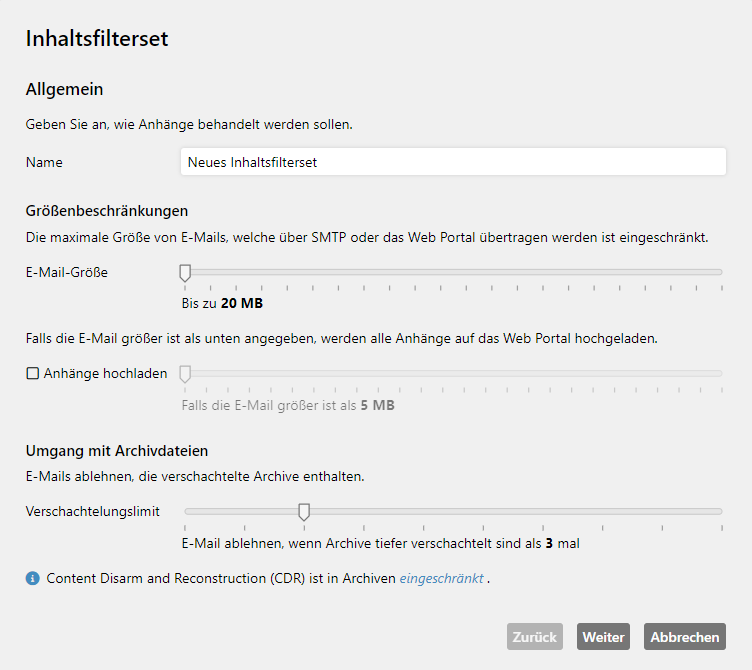Click the Verschachtelungslimit field label
Screen dimensions: 752x670
[x=93, y=512]
